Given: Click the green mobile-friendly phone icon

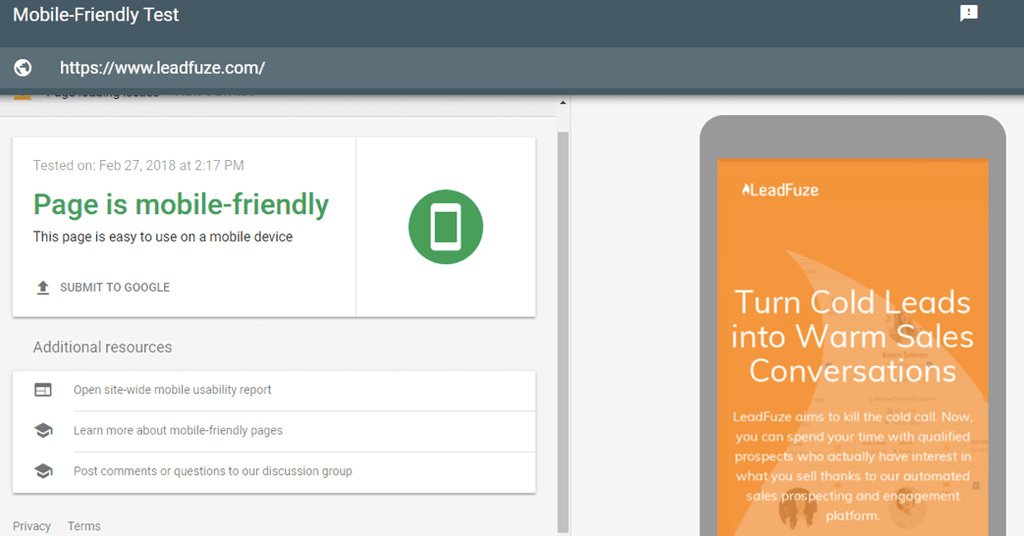Looking at the screenshot, I should click(x=446, y=227).
